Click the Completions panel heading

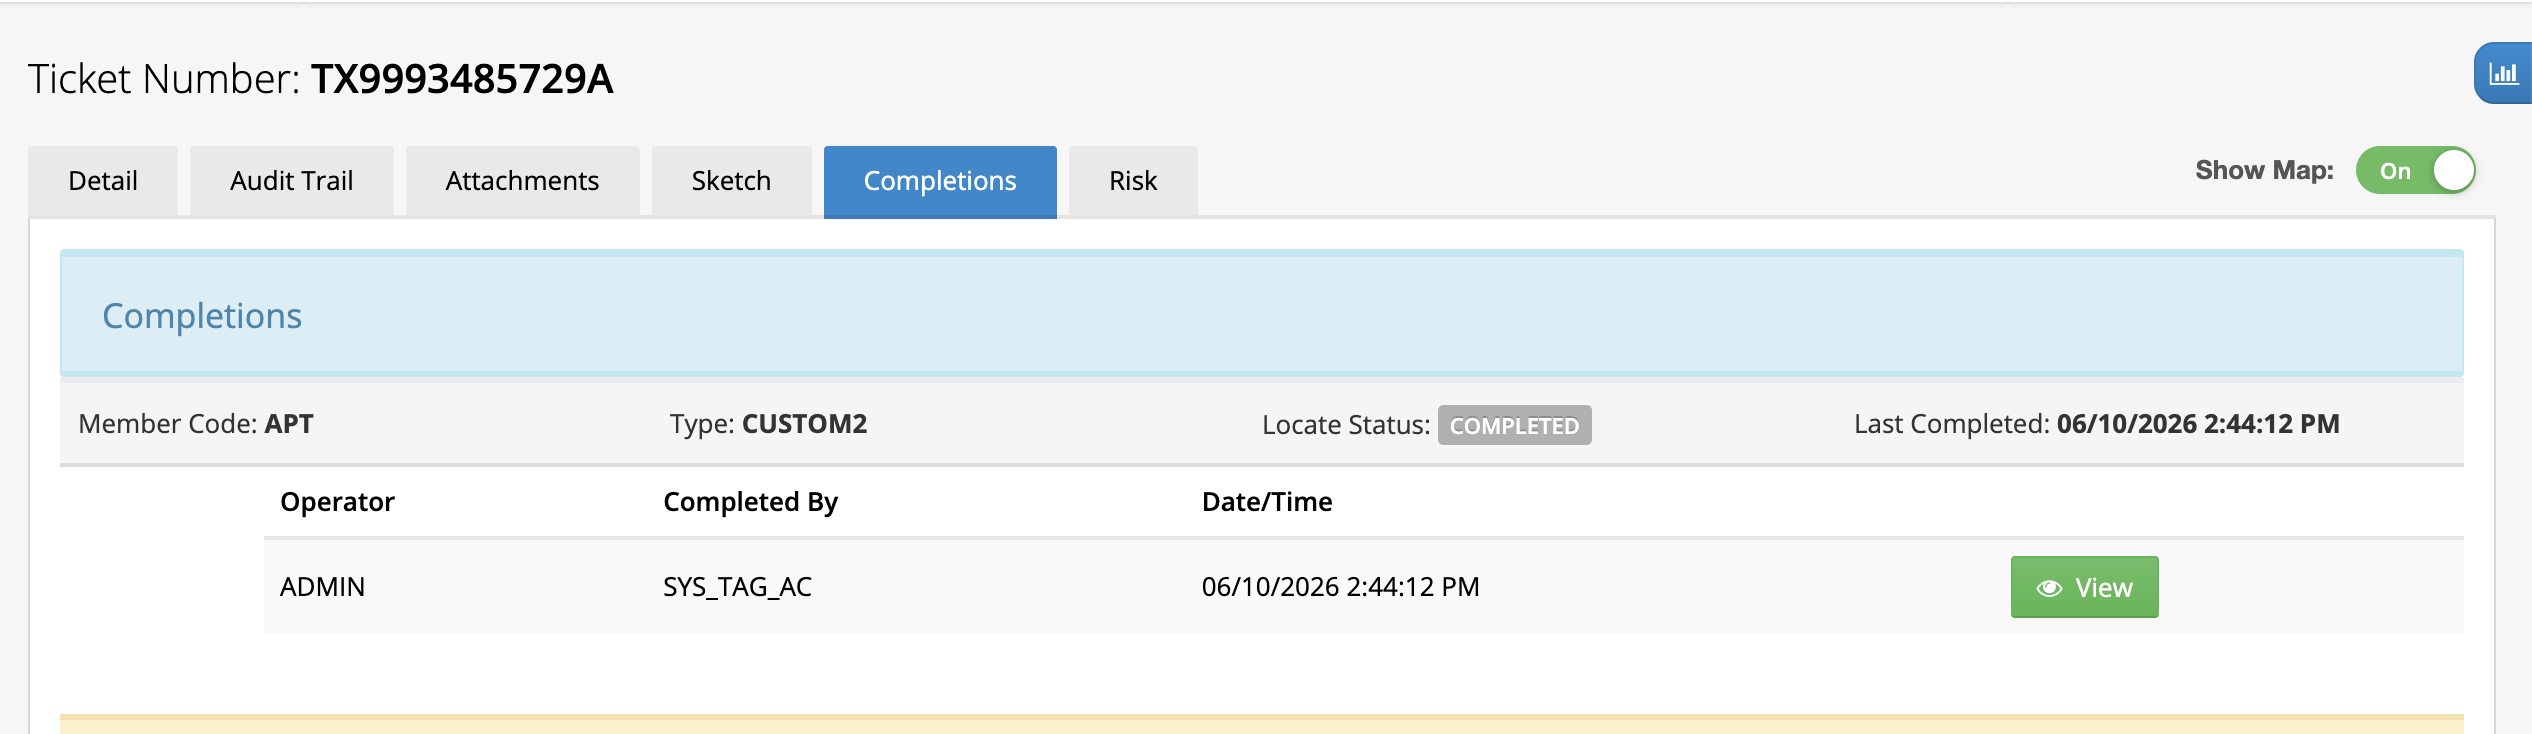[x=202, y=316]
